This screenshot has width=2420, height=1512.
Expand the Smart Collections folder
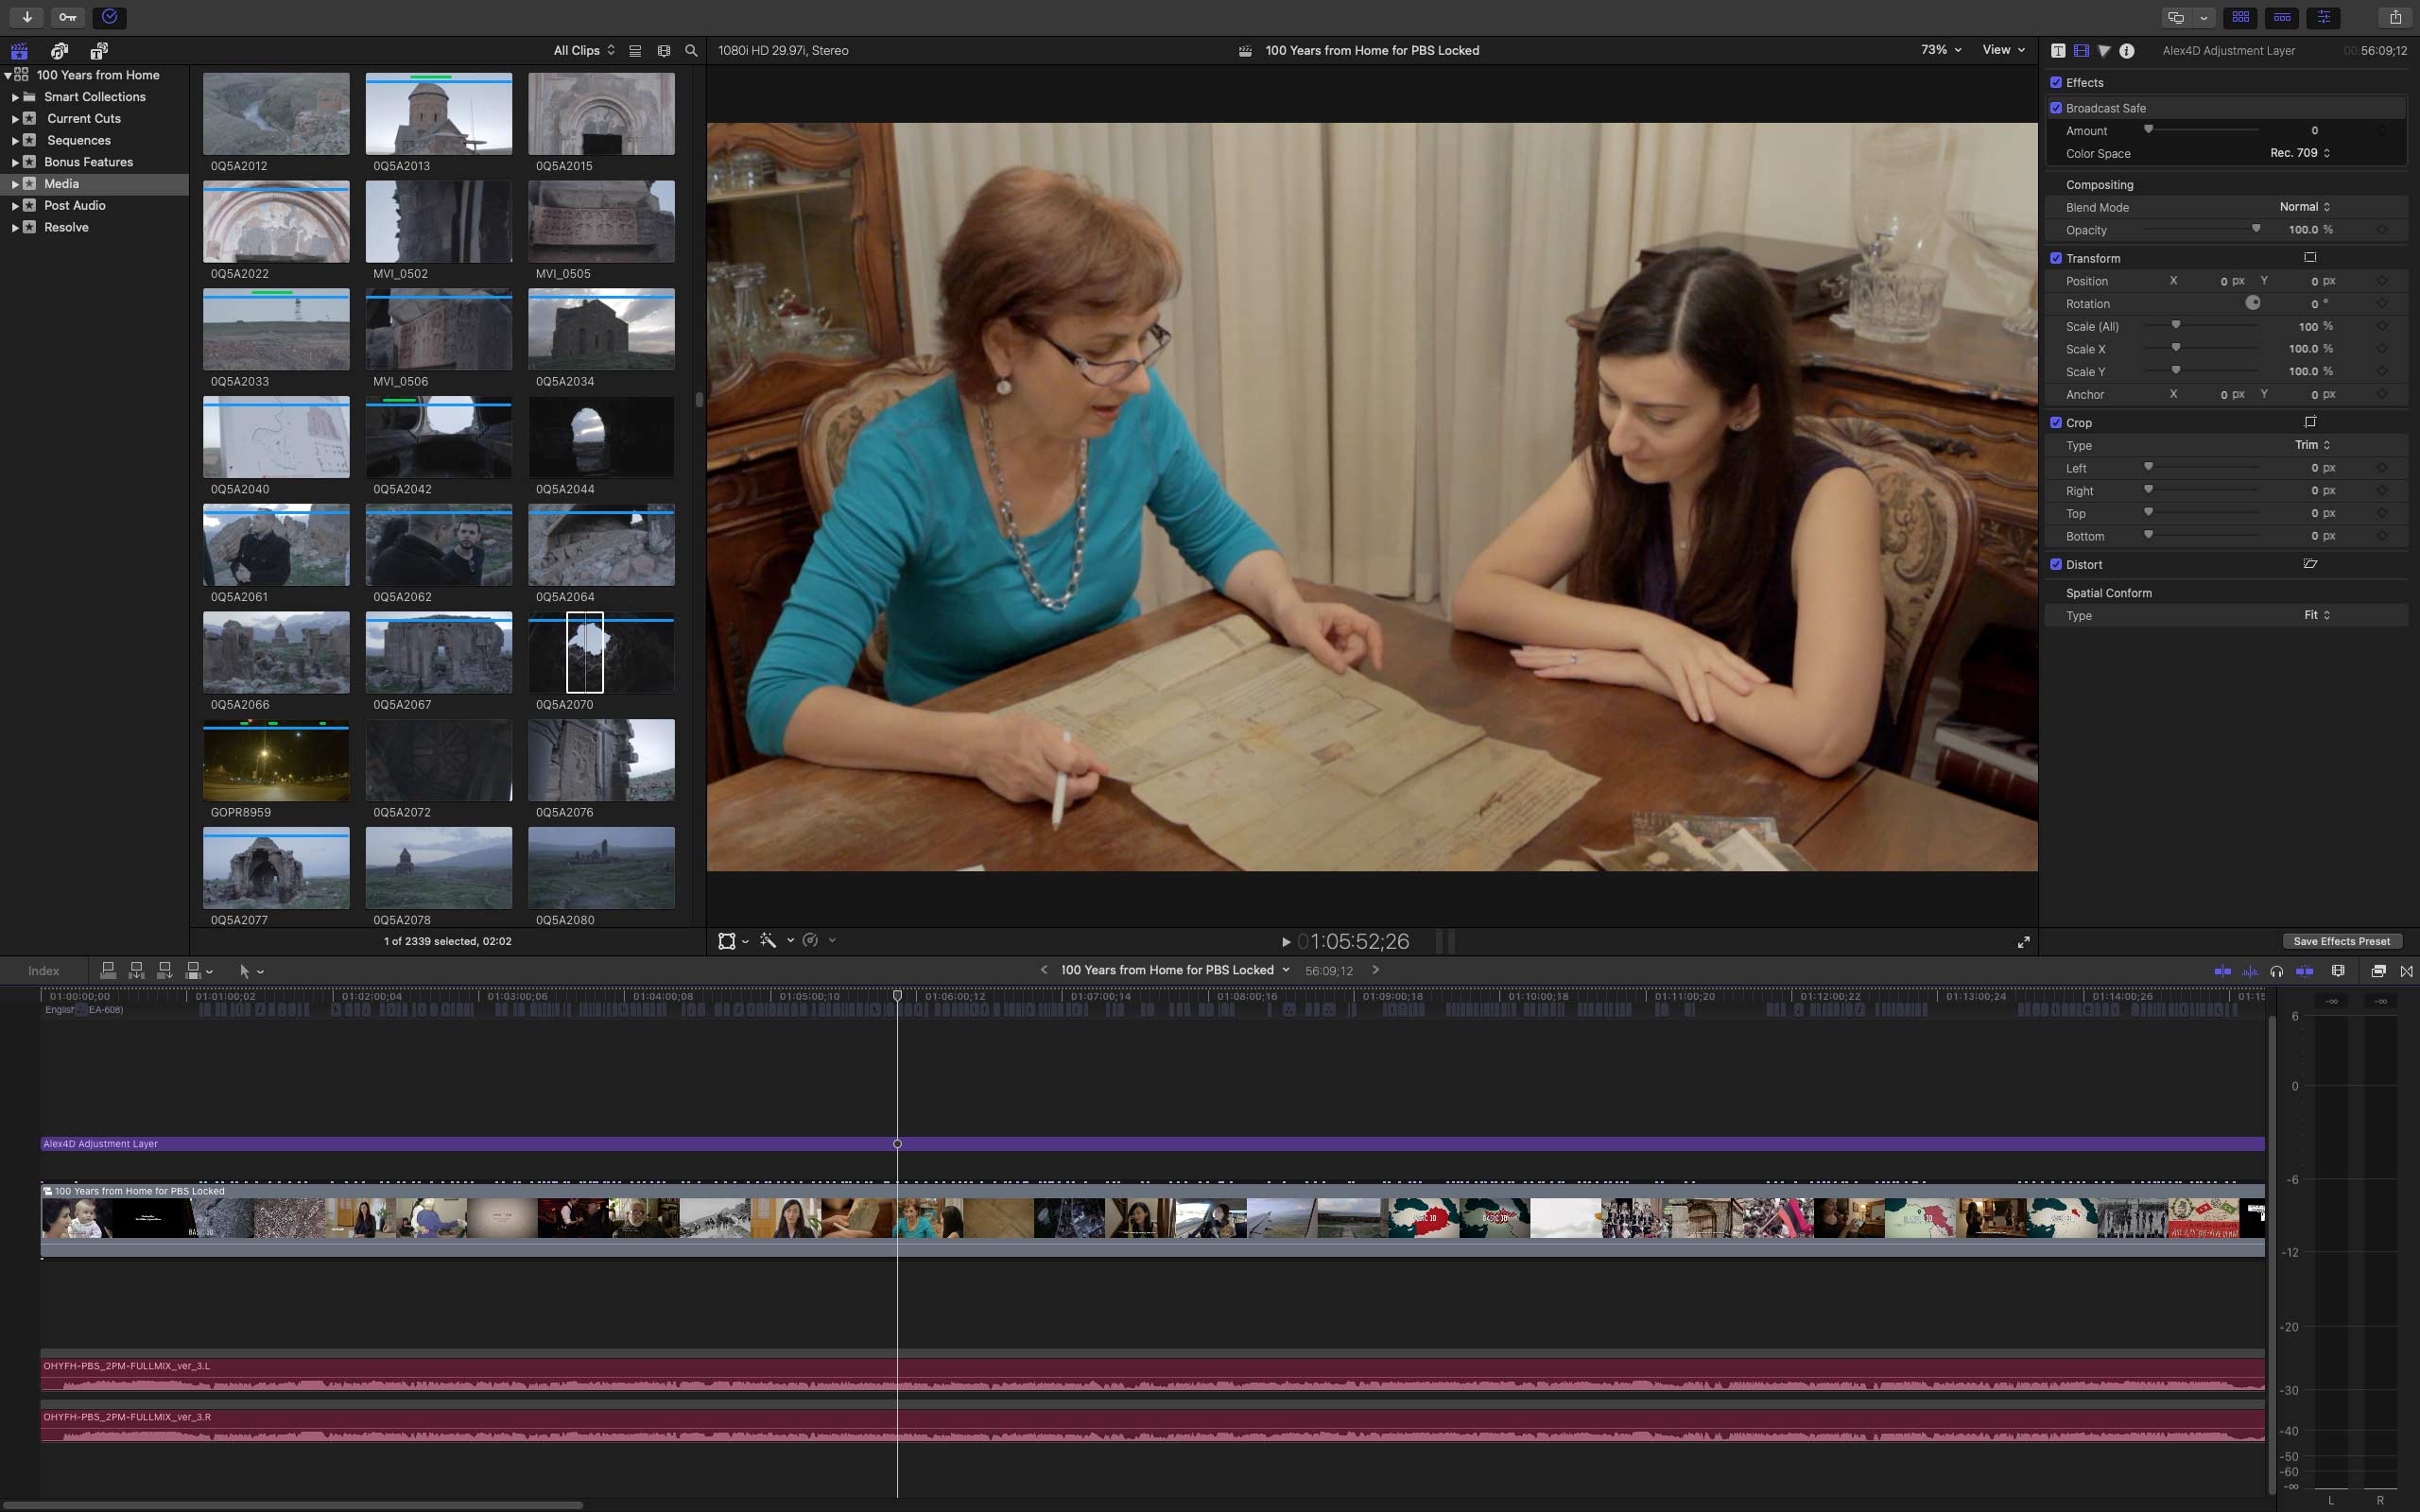[15, 97]
